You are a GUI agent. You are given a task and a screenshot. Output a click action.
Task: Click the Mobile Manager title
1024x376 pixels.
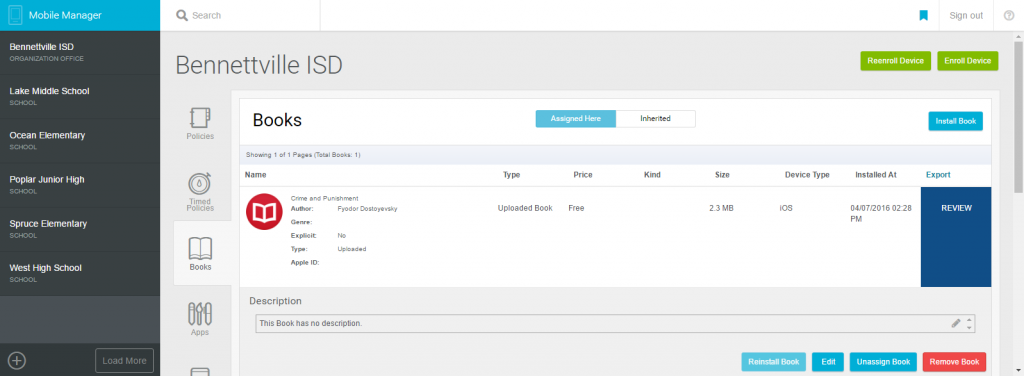[65, 15]
